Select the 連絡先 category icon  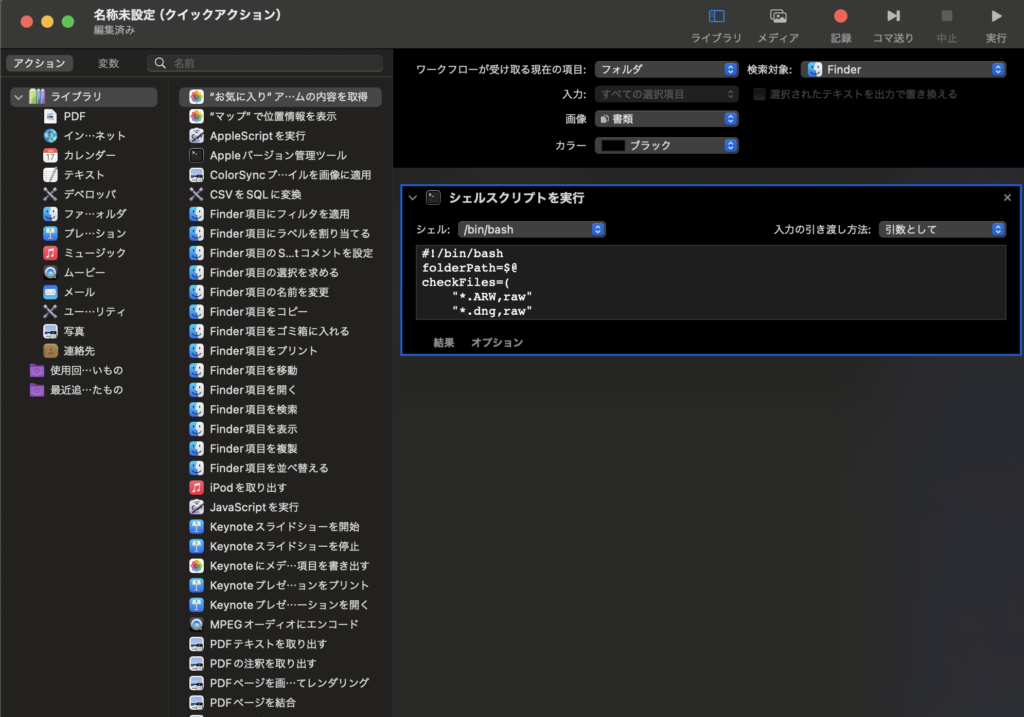click(x=50, y=351)
